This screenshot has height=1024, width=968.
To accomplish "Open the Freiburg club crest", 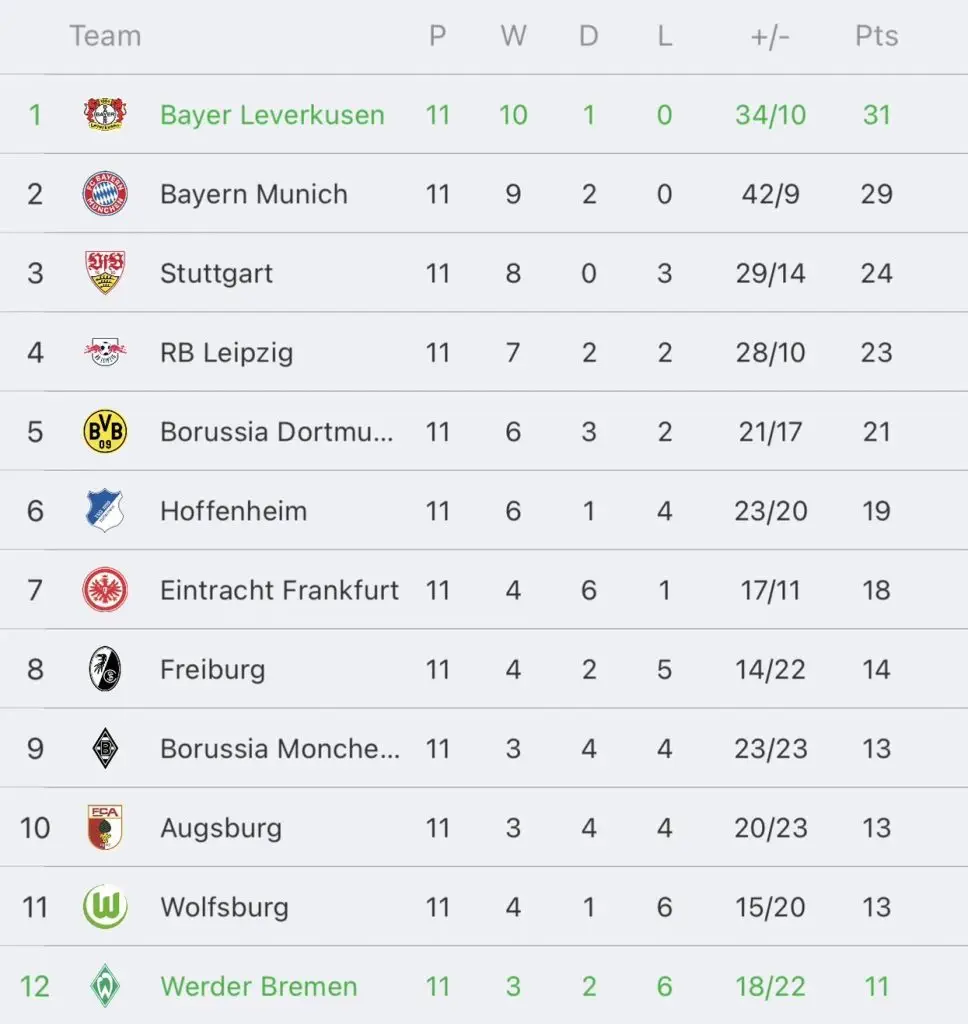I will click(105, 669).
